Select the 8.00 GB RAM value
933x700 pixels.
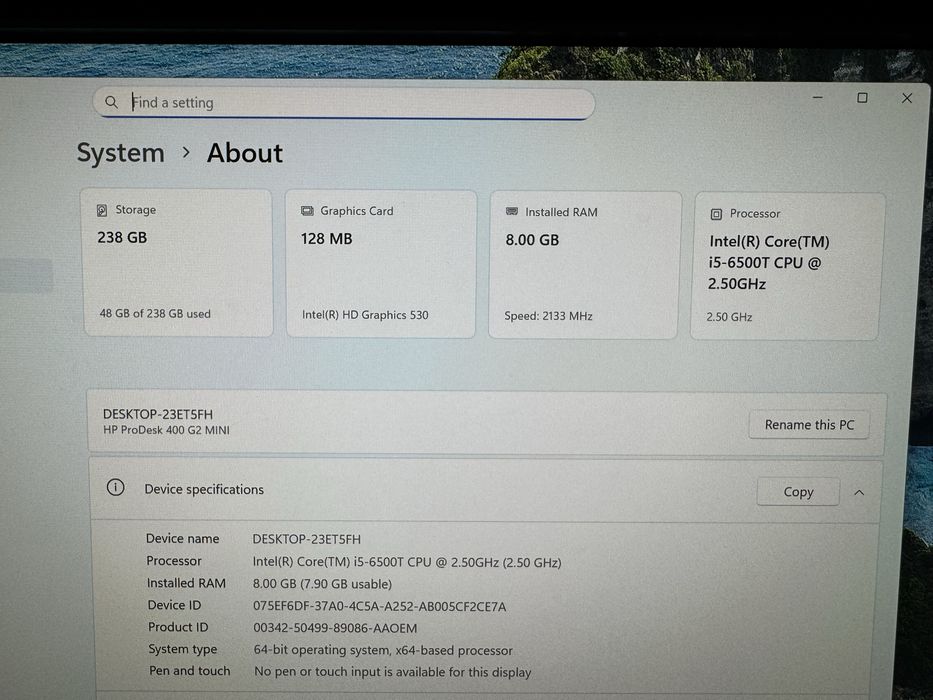point(532,240)
